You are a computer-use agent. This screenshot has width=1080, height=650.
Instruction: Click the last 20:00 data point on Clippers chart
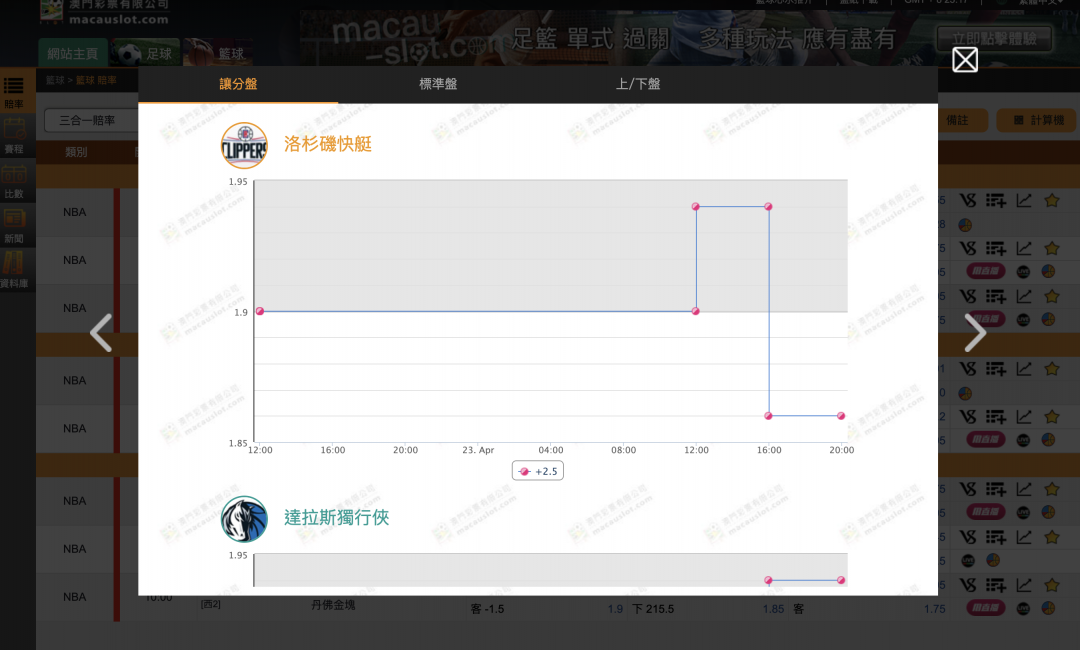tap(841, 416)
